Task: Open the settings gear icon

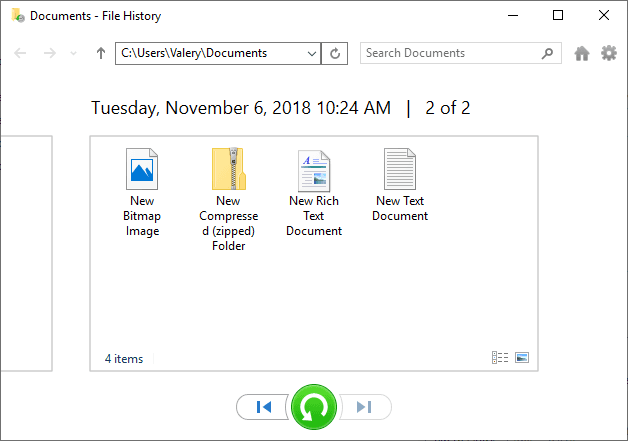Action: 609,53
